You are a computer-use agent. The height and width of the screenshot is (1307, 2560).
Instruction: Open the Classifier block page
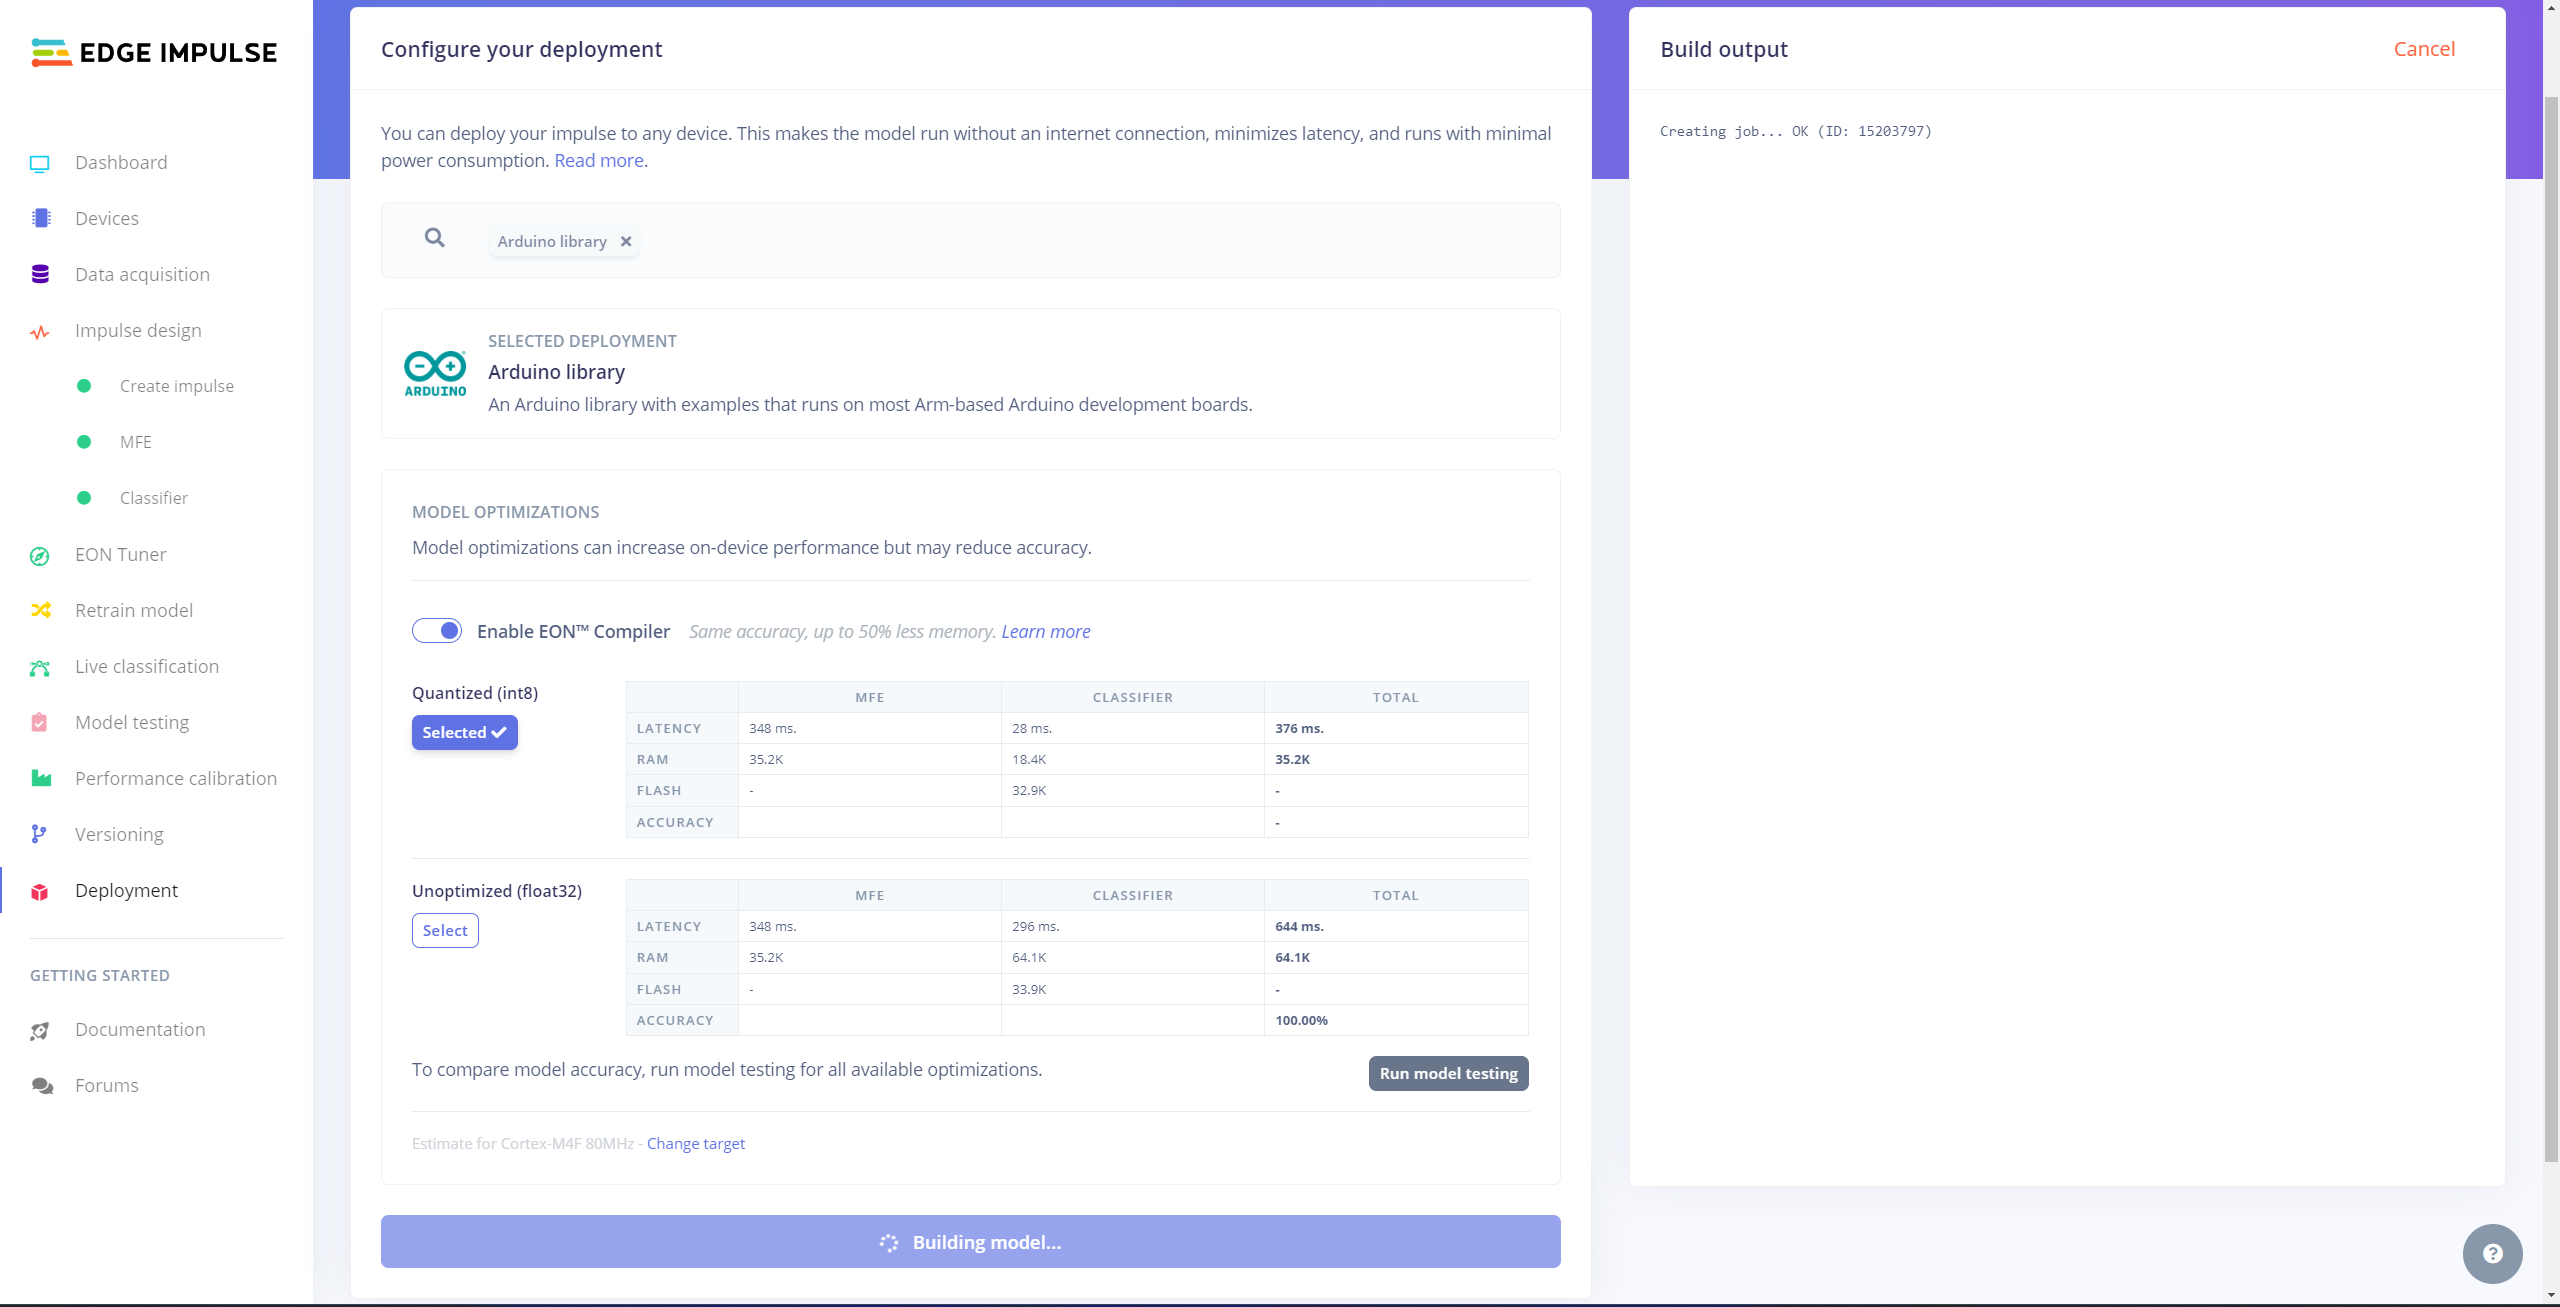pos(154,498)
